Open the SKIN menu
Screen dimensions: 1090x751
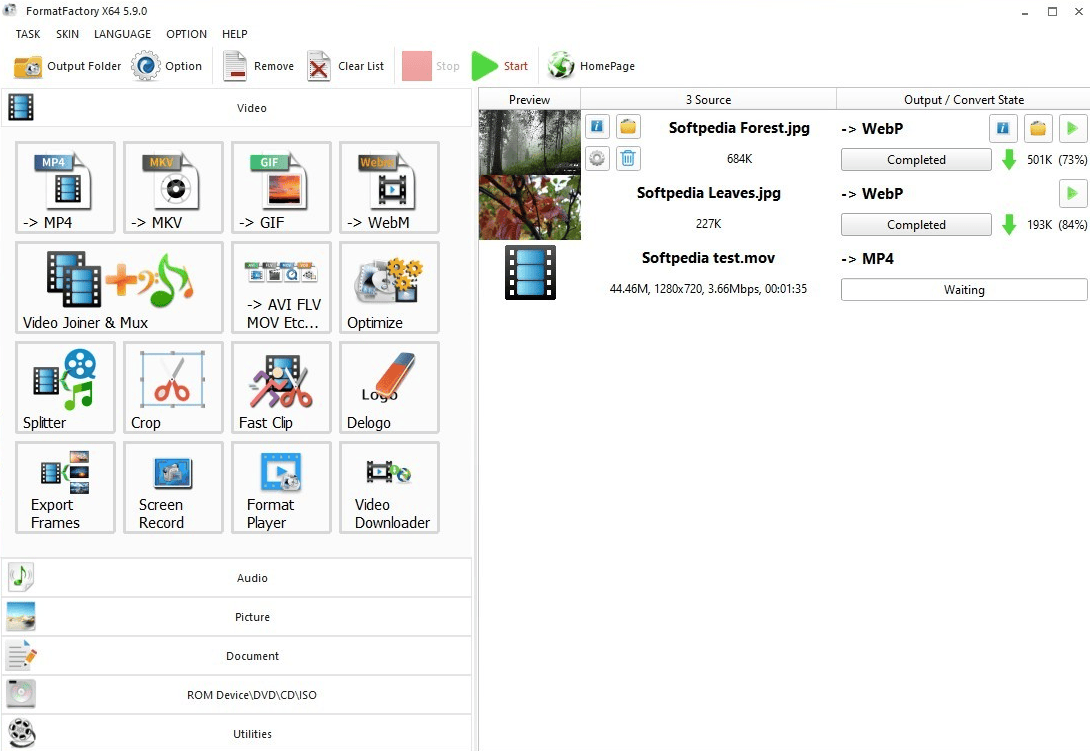tap(67, 34)
